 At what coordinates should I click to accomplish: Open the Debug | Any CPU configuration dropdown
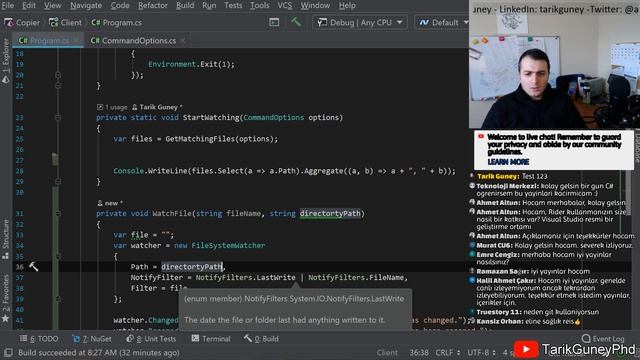[360, 22]
